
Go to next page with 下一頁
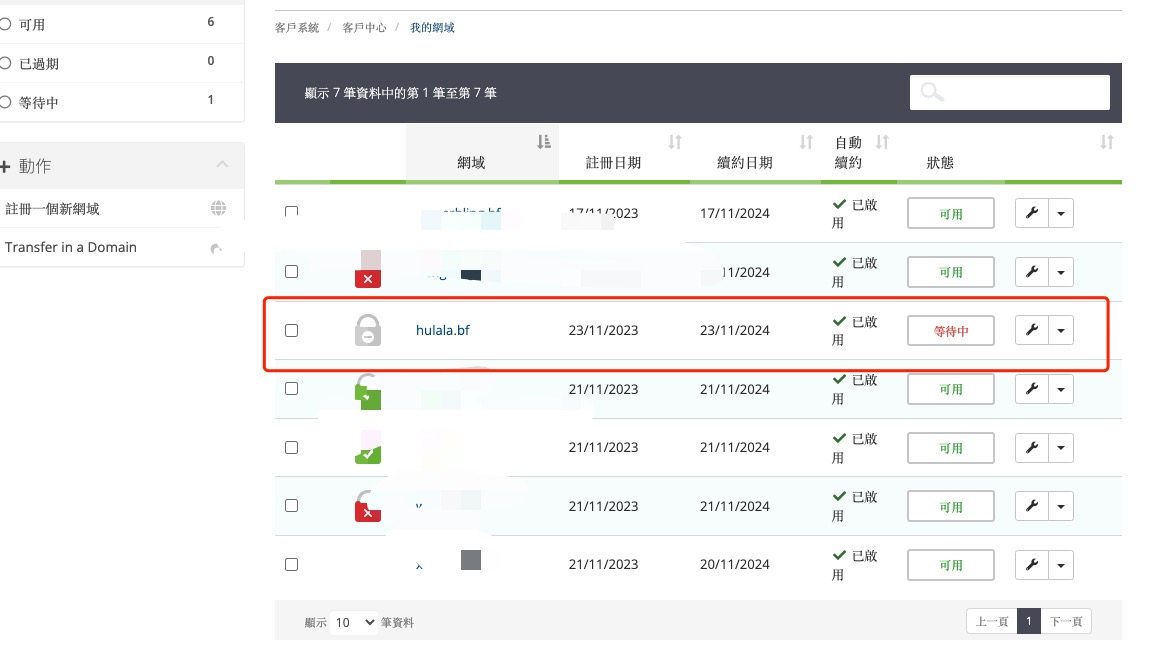[1066, 621]
